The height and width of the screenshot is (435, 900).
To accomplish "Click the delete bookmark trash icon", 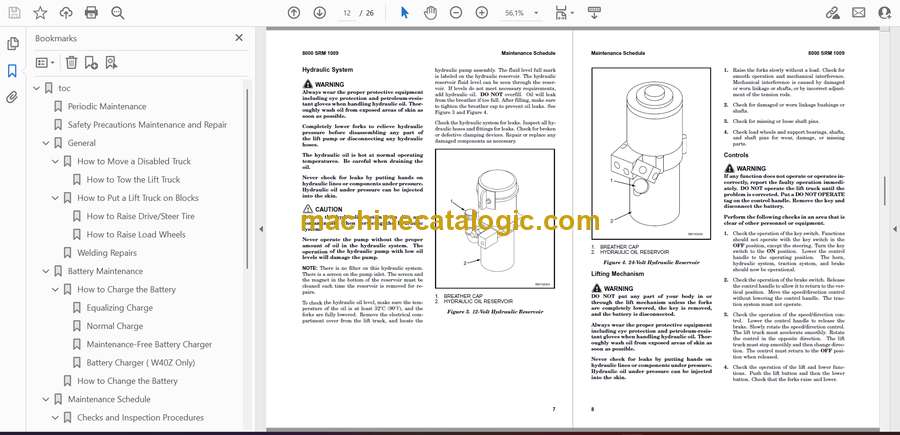I will pos(71,63).
